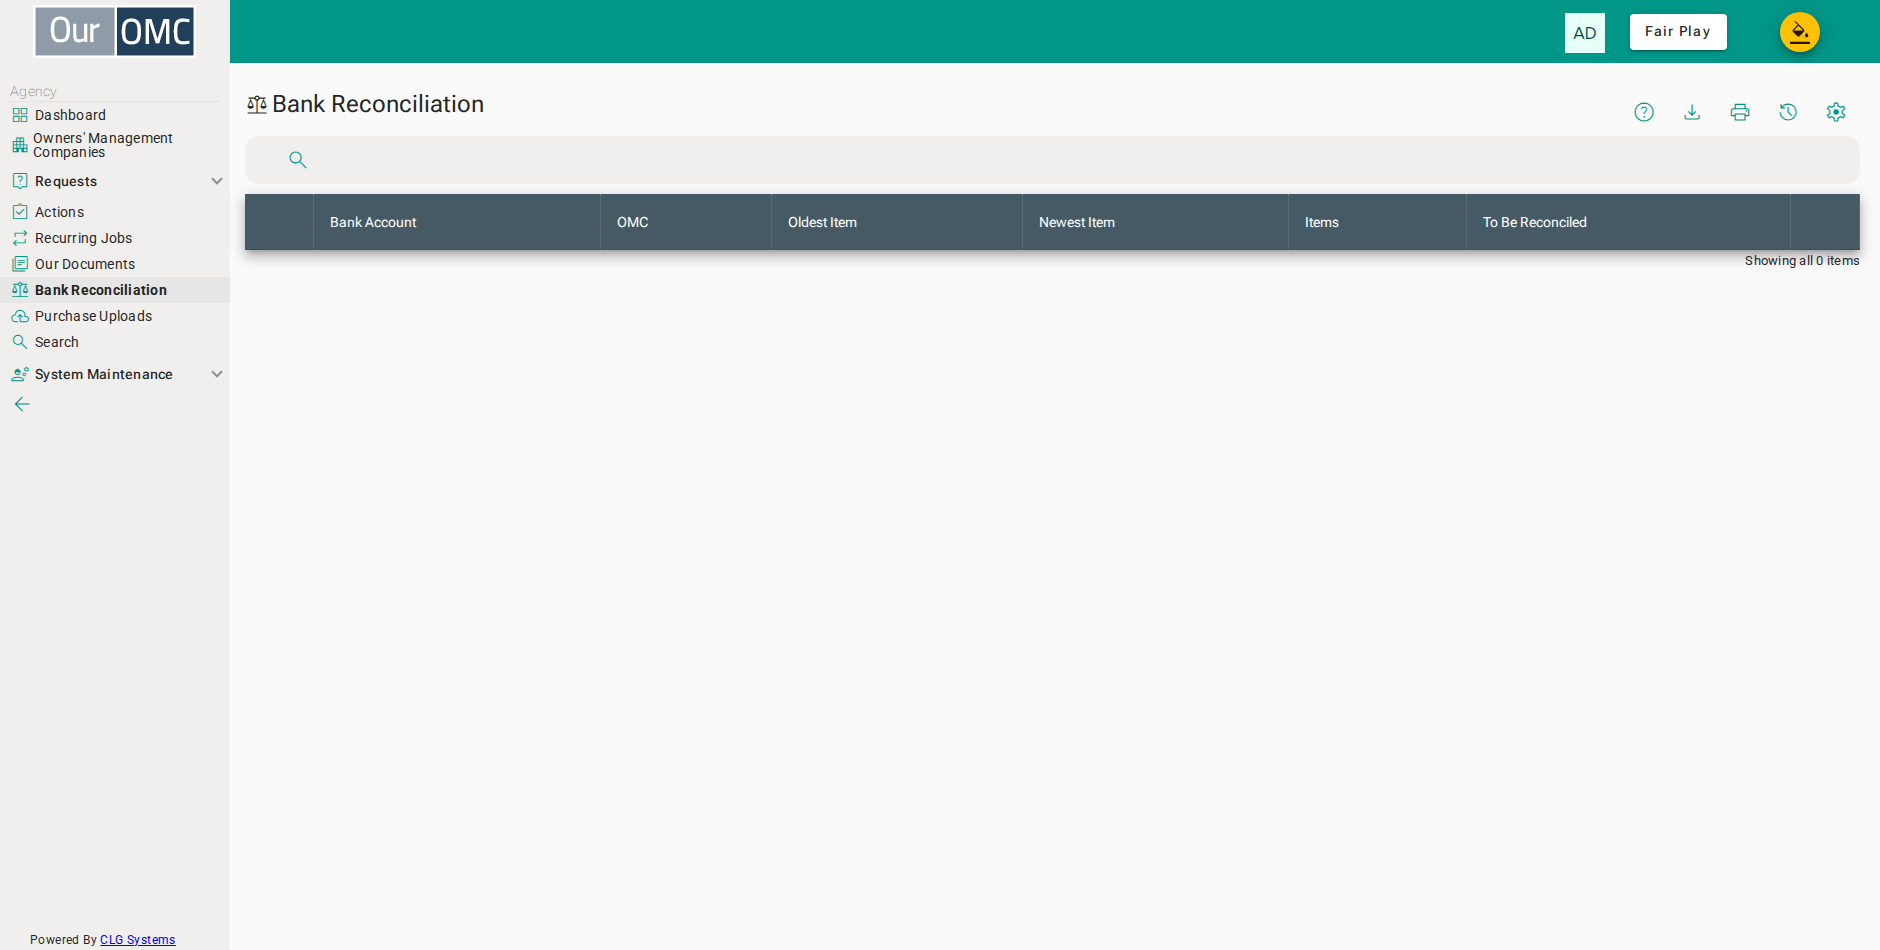Image resolution: width=1880 pixels, height=950 pixels.
Task: Click the OurOMC logo
Action: 115,31
